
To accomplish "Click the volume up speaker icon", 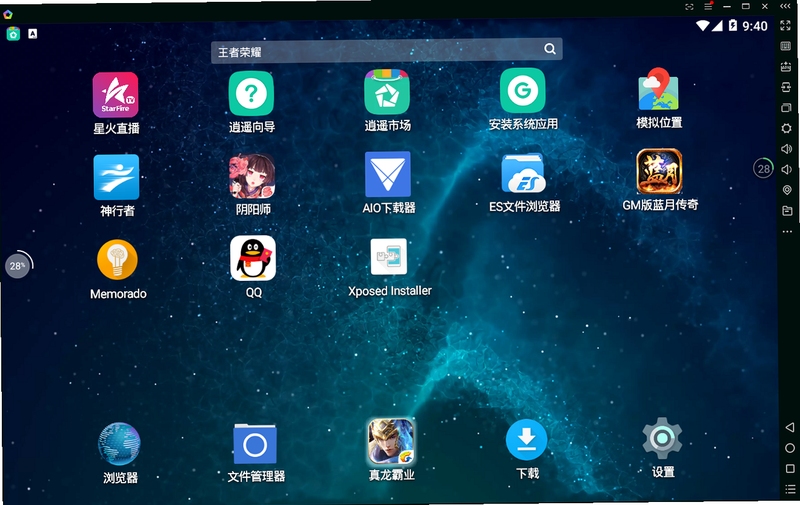I will click(x=786, y=148).
